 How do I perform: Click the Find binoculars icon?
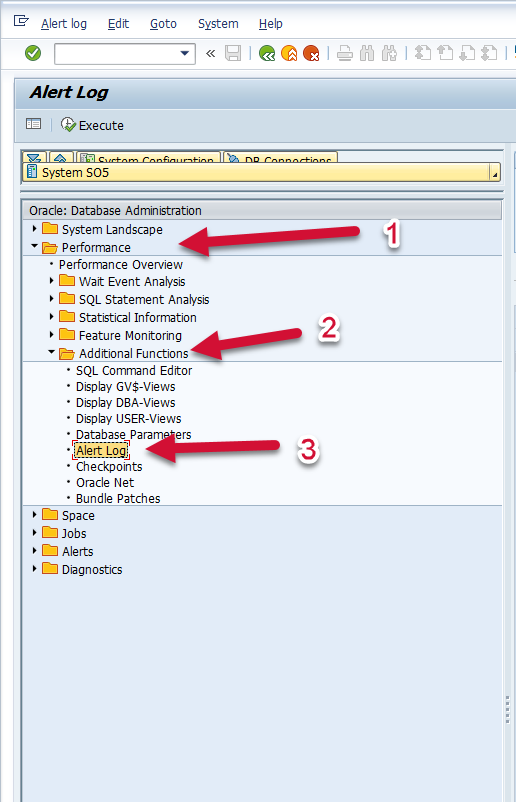coord(367,53)
